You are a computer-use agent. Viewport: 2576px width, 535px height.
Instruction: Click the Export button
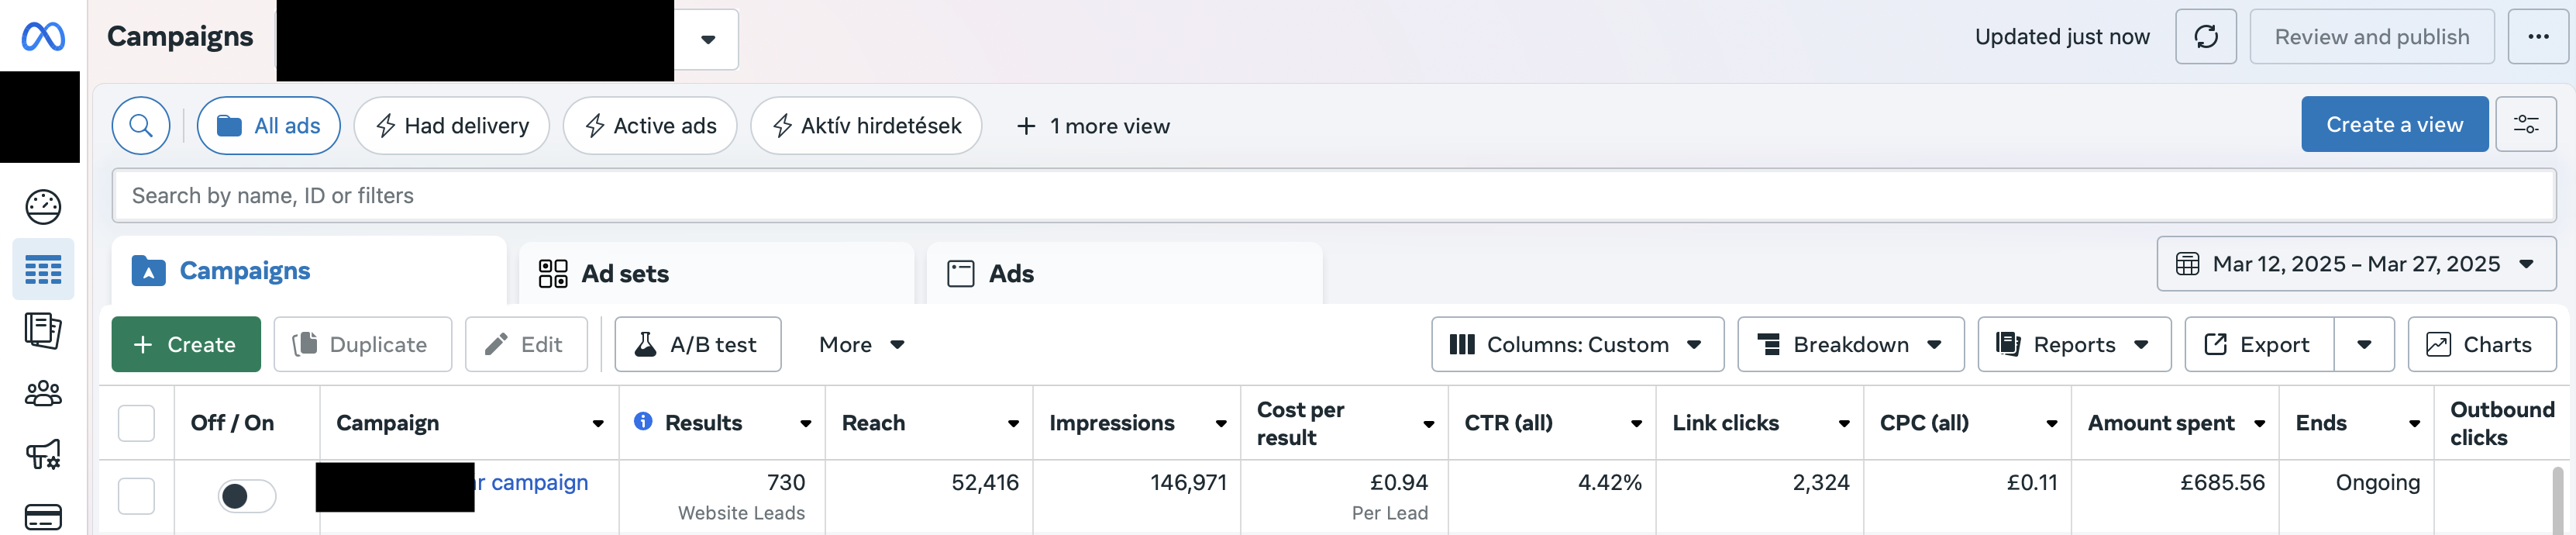[x=2259, y=345]
